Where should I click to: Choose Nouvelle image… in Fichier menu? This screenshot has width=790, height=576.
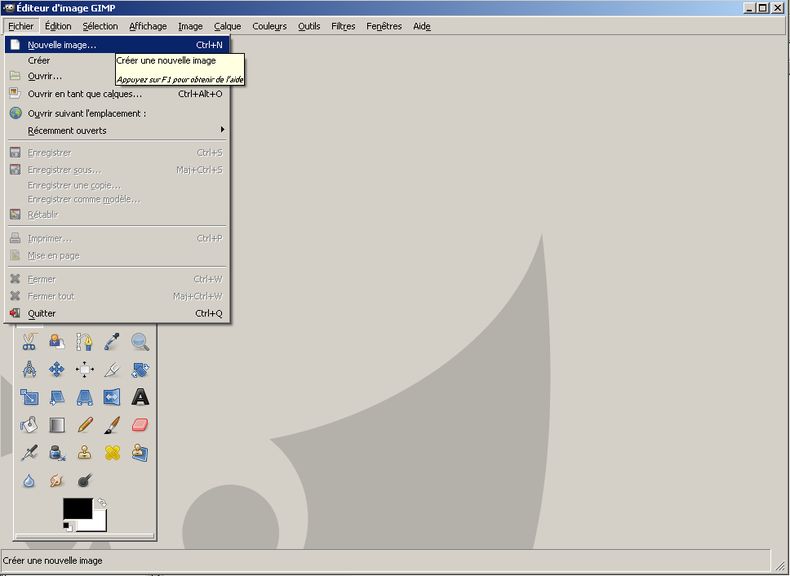coord(117,45)
